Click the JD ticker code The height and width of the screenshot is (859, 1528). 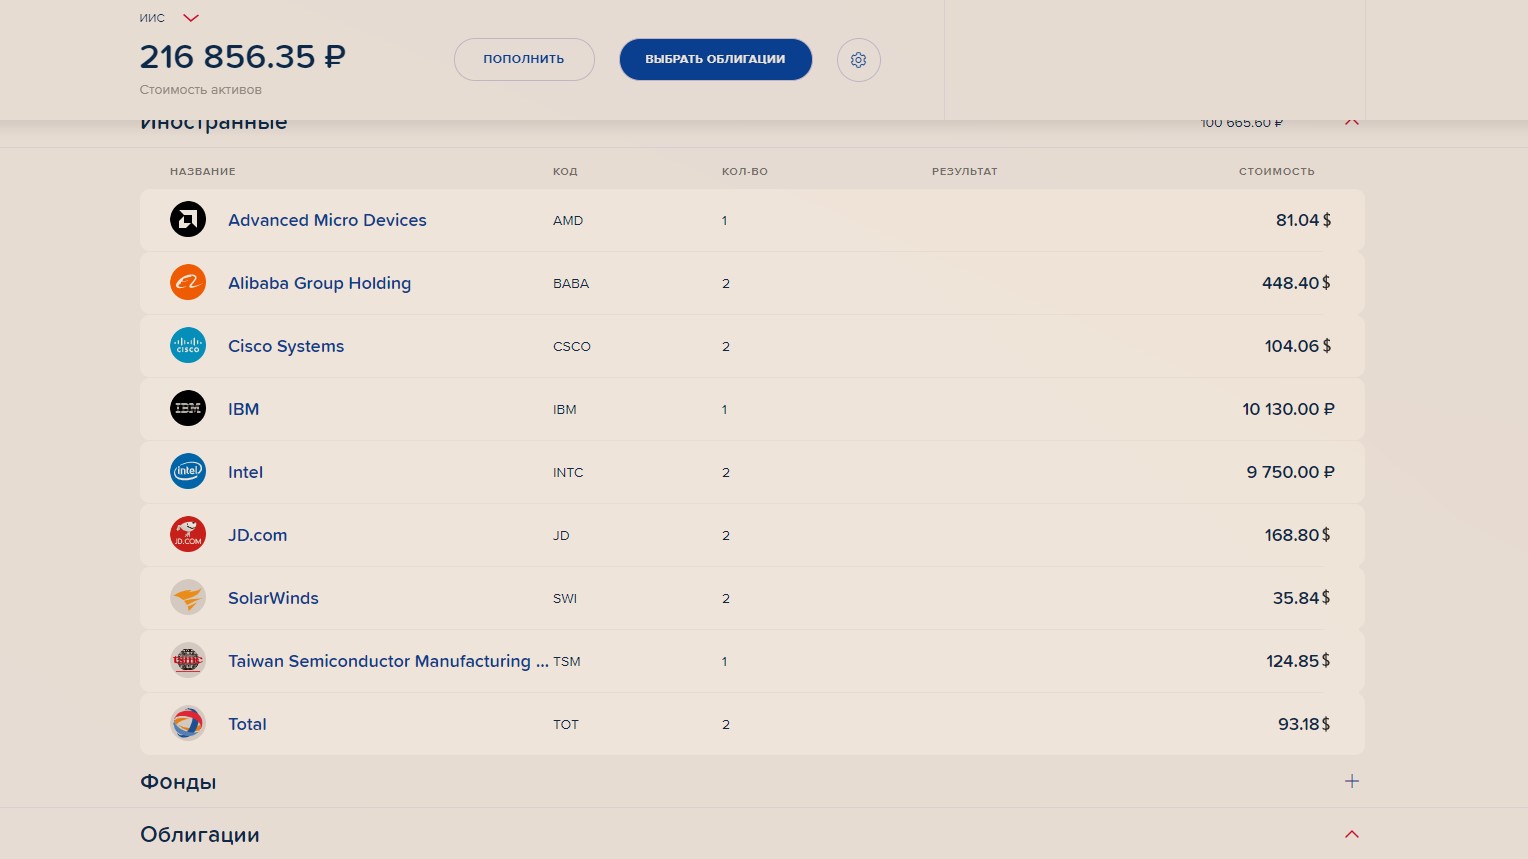(561, 535)
